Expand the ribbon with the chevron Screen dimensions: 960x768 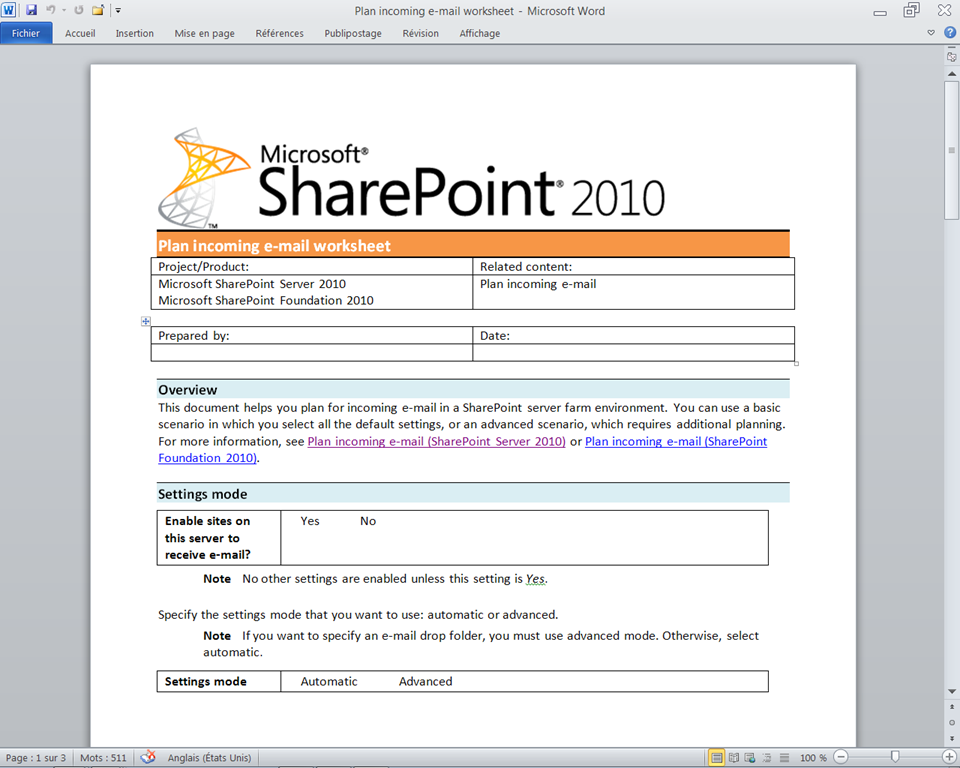pos(931,32)
